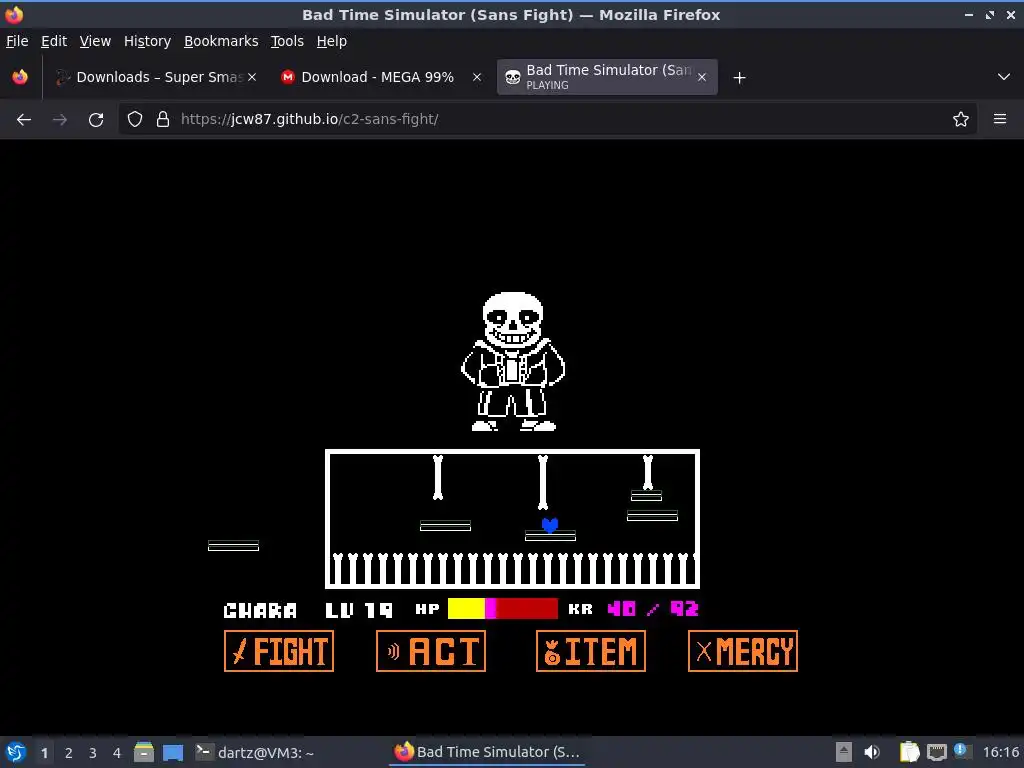Open the network monitor tray icon
Screen dimensions: 1024x768
tap(936, 752)
